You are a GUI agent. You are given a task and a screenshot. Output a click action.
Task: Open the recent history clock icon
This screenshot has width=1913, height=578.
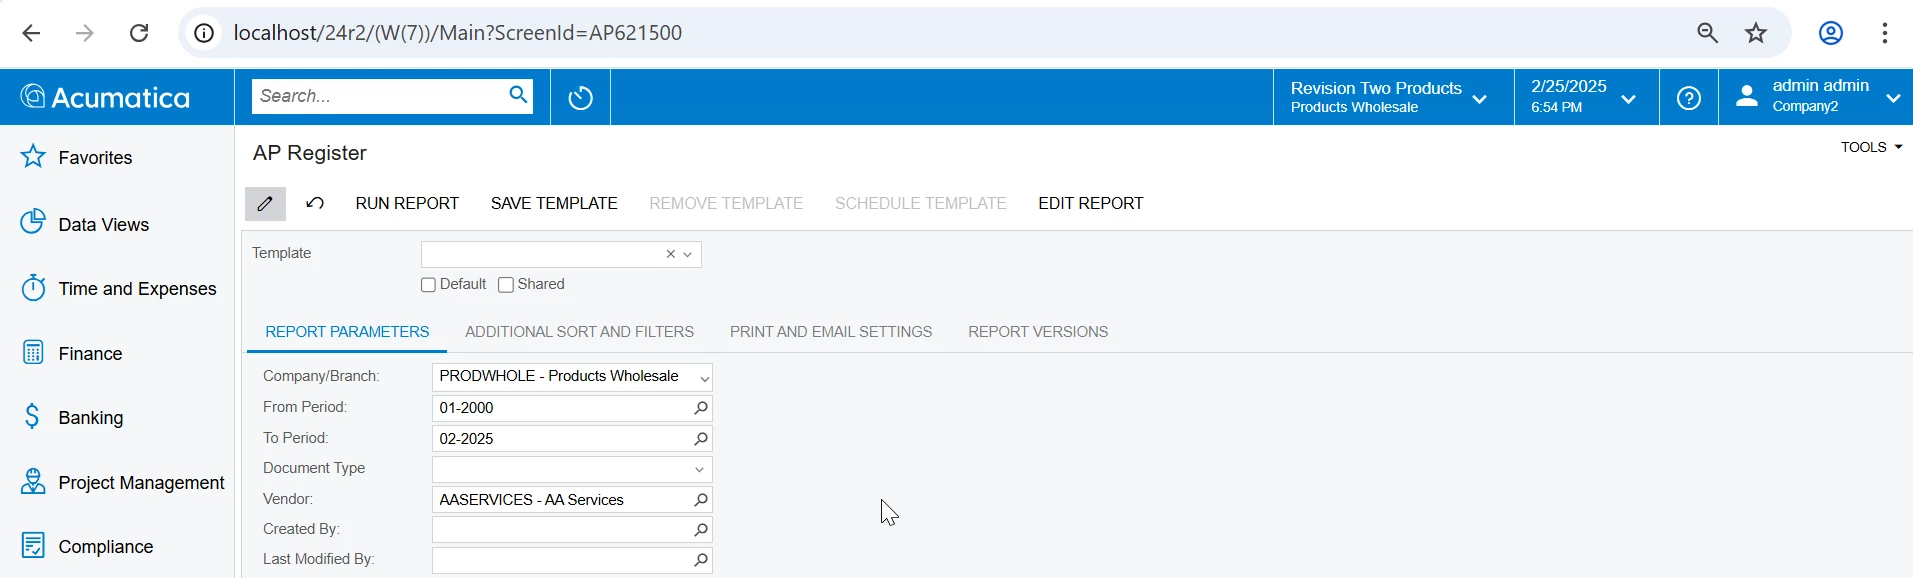pos(580,97)
